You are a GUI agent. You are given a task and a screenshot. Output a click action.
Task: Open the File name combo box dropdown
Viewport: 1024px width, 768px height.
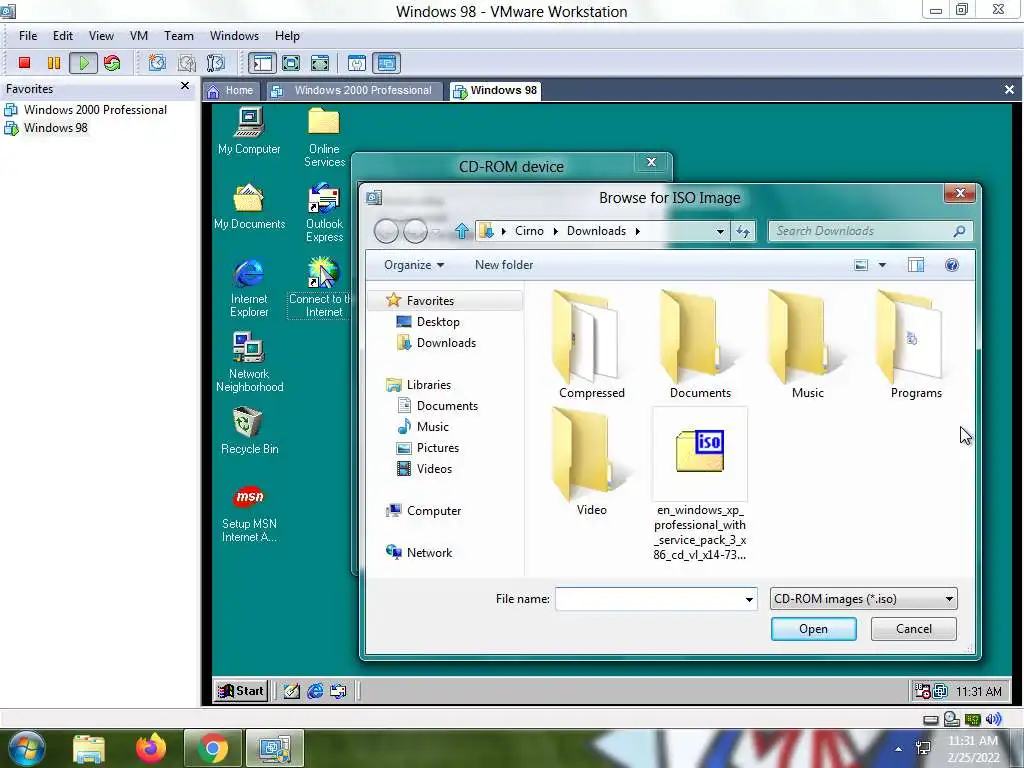(749, 599)
